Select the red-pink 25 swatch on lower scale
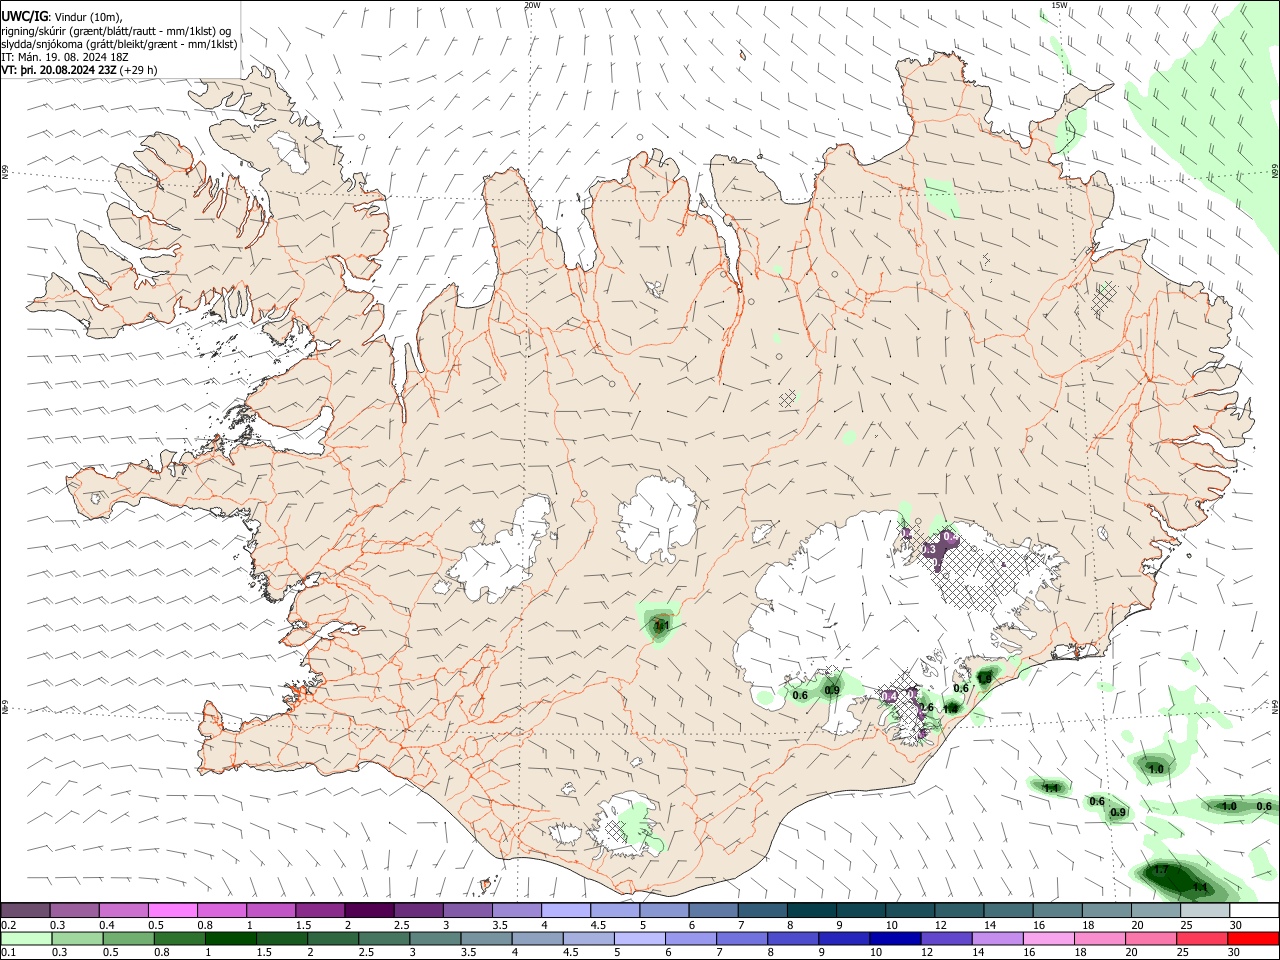This screenshot has height=960, width=1280. point(1201,938)
